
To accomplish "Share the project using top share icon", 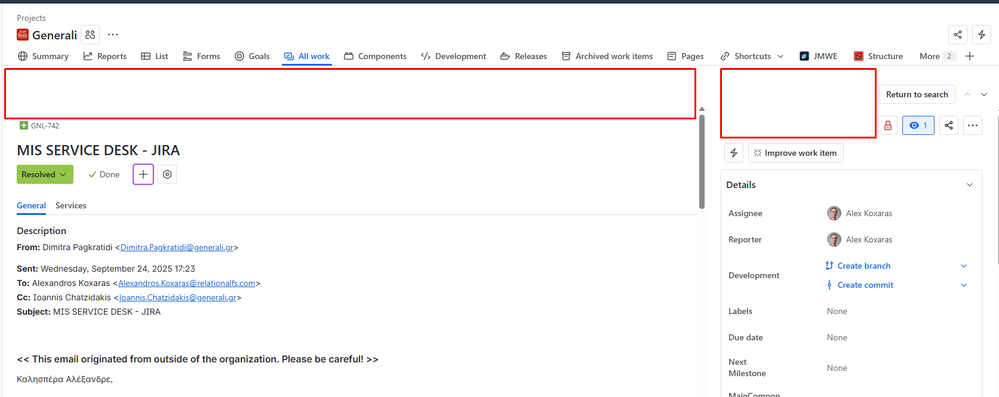I will point(958,35).
